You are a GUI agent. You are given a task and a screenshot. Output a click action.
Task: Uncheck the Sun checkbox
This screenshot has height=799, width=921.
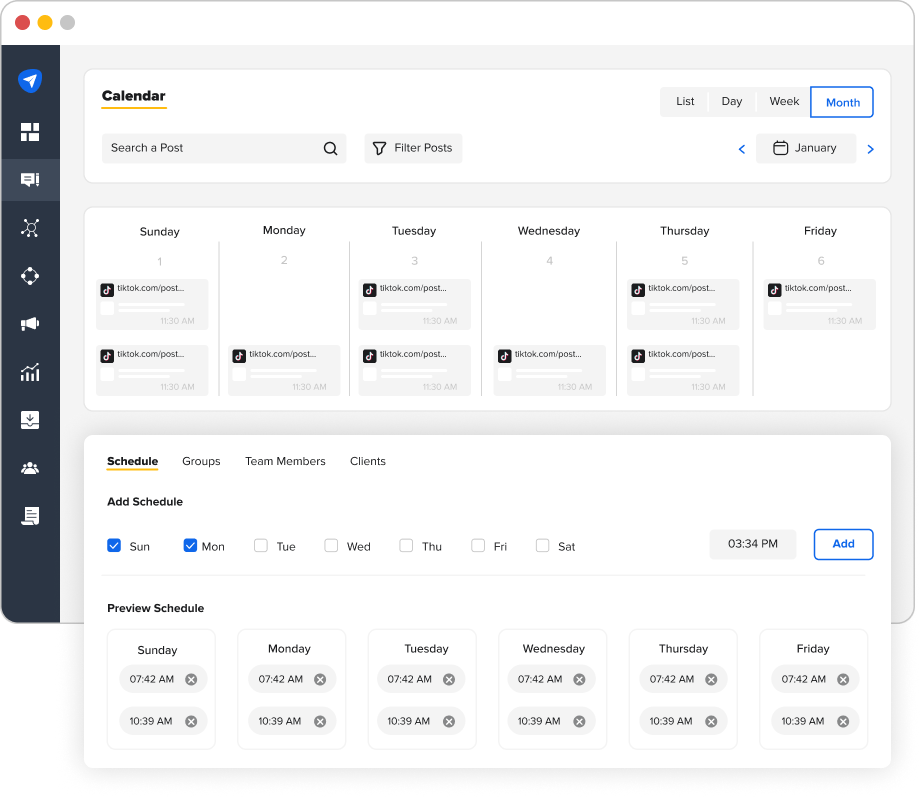(114, 546)
